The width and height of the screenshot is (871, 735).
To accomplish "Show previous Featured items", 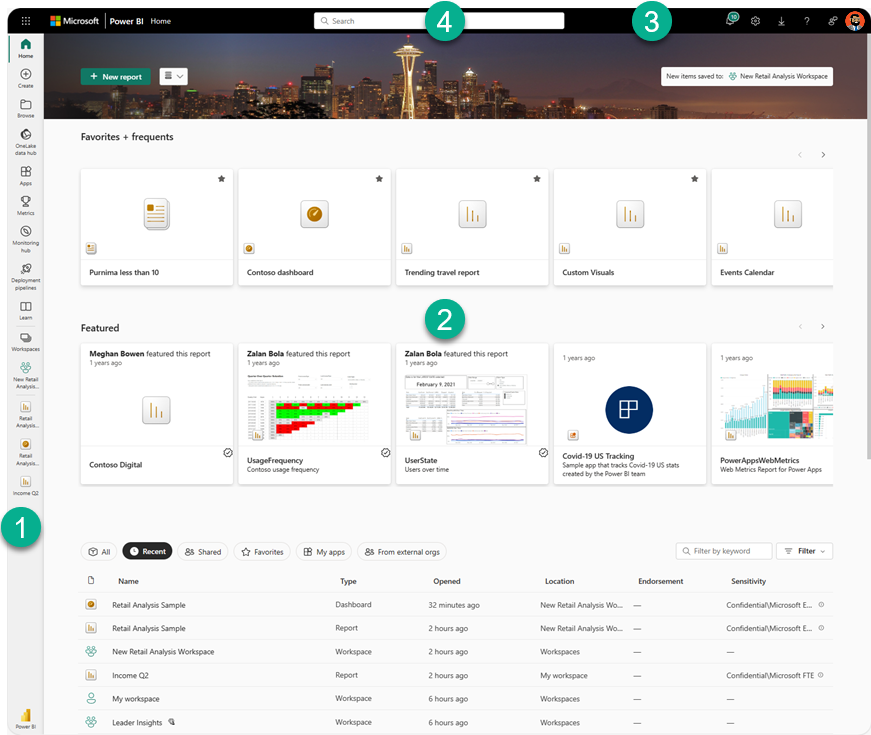I will (x=800, y=327).
